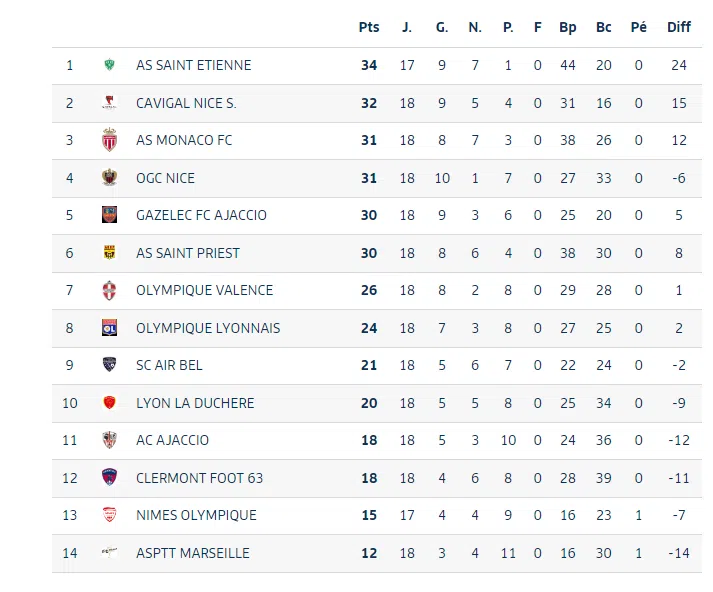
Task: Click the Cavigal Nice S. club crest
Action: pyautogui.click(x=110, y=103)
